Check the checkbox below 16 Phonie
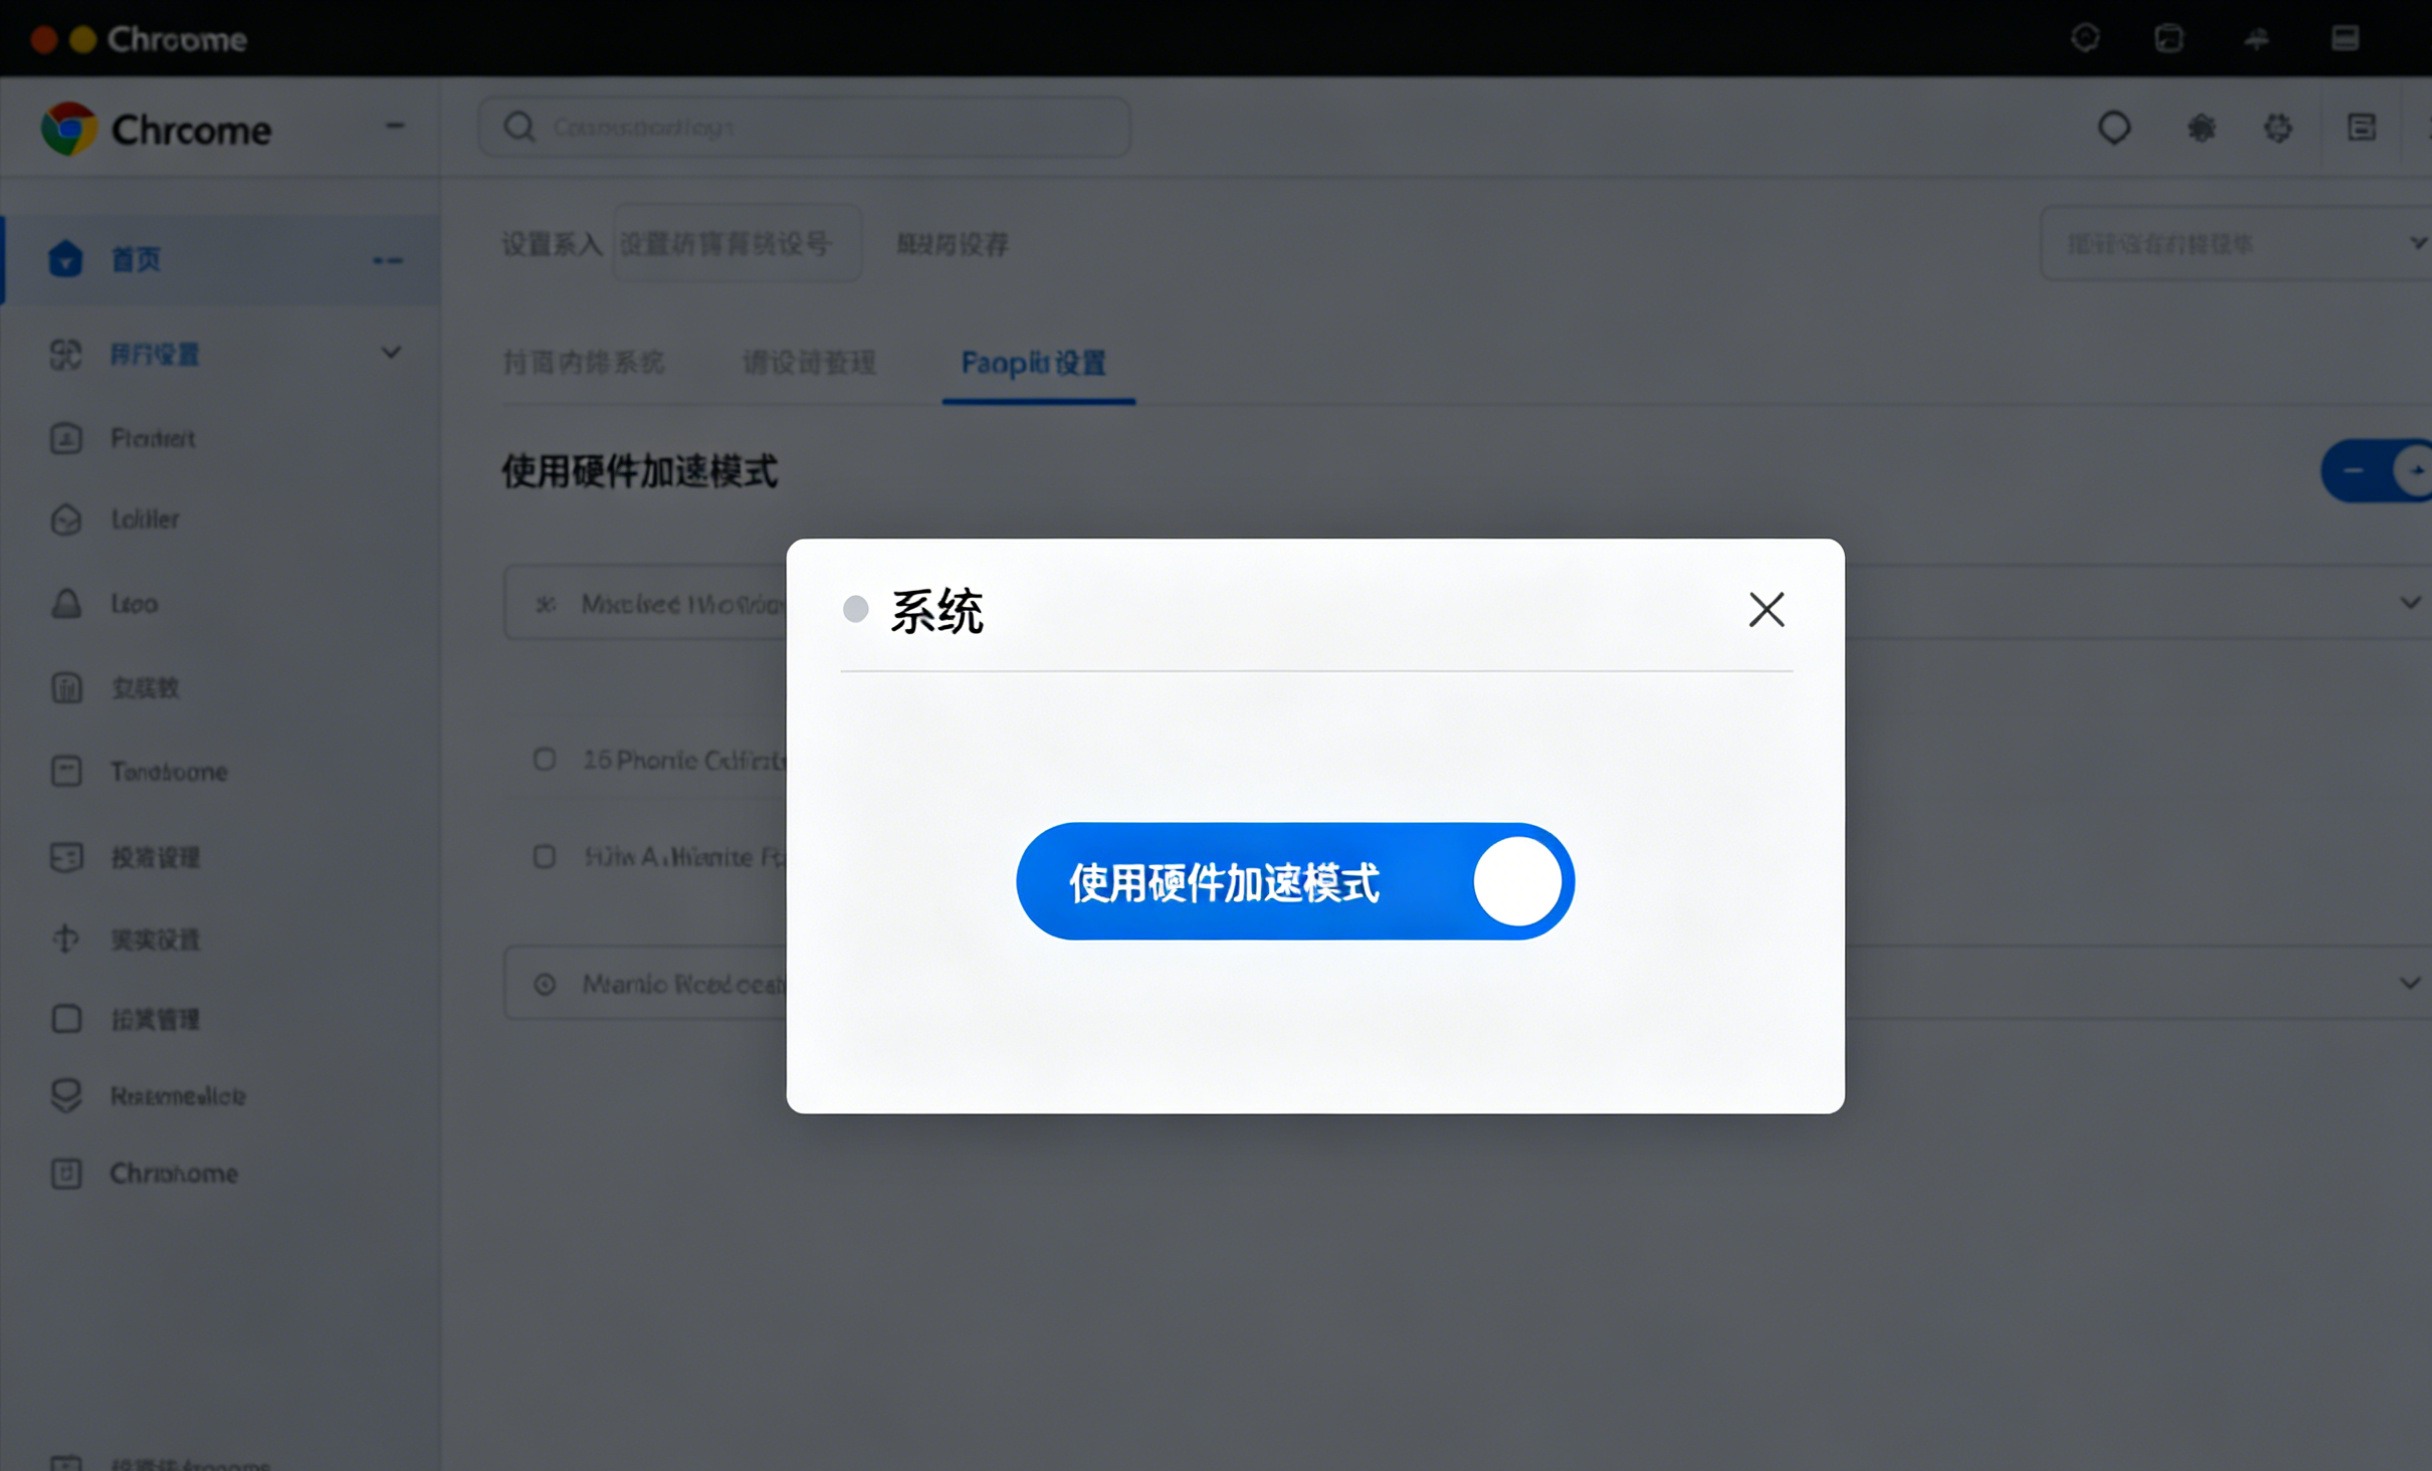The width and height of the screenshot is (2432, 1471). coord(544,857)
